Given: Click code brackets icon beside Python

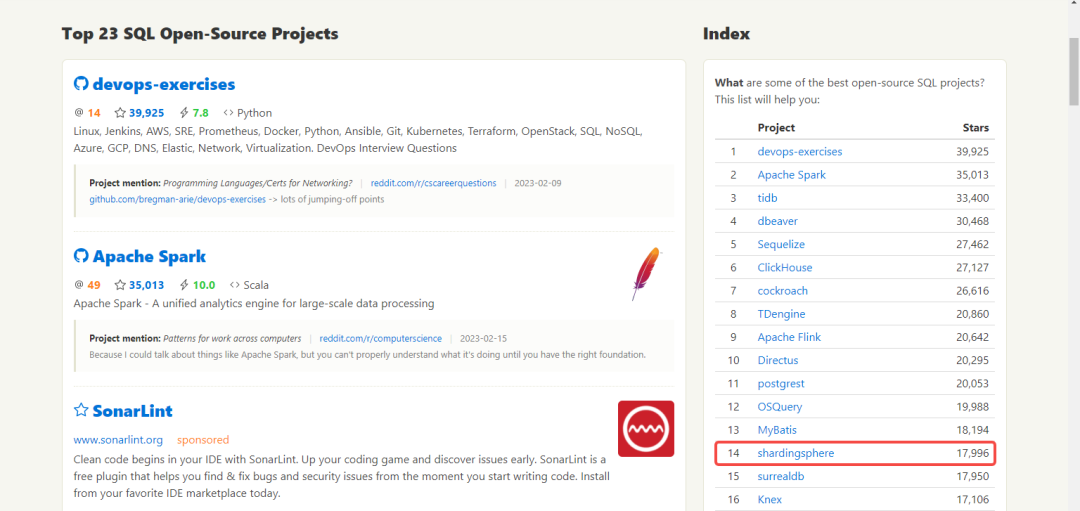Looking at the screenshot, I should [229, 113].
